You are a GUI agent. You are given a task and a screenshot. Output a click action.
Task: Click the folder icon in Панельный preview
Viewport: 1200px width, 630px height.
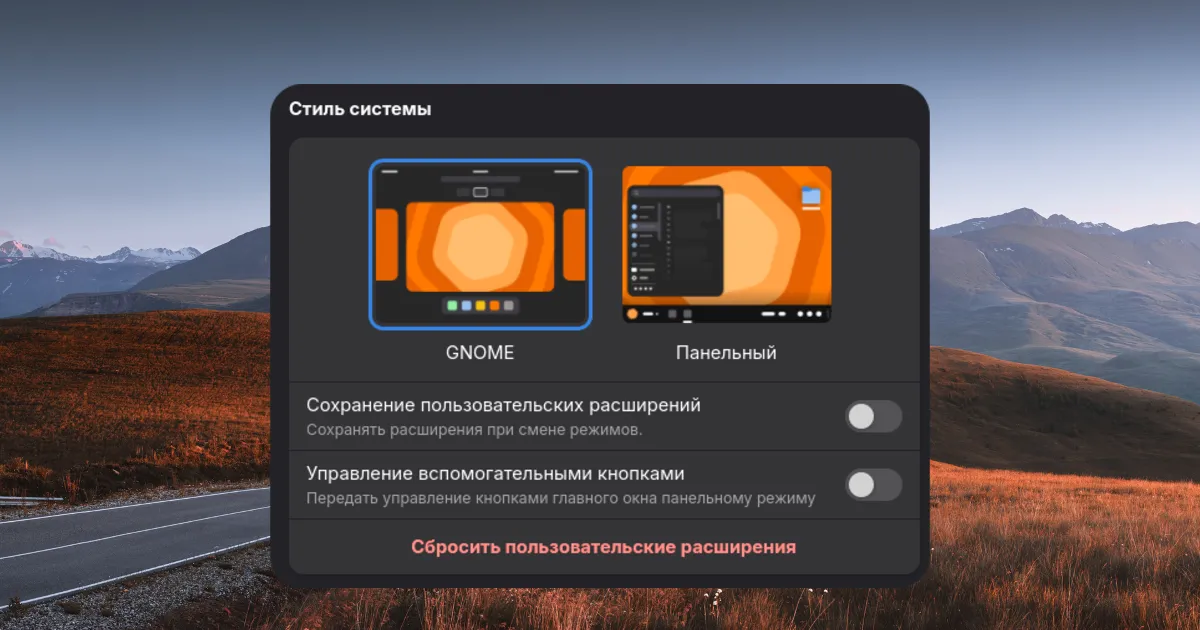point(810,197)
